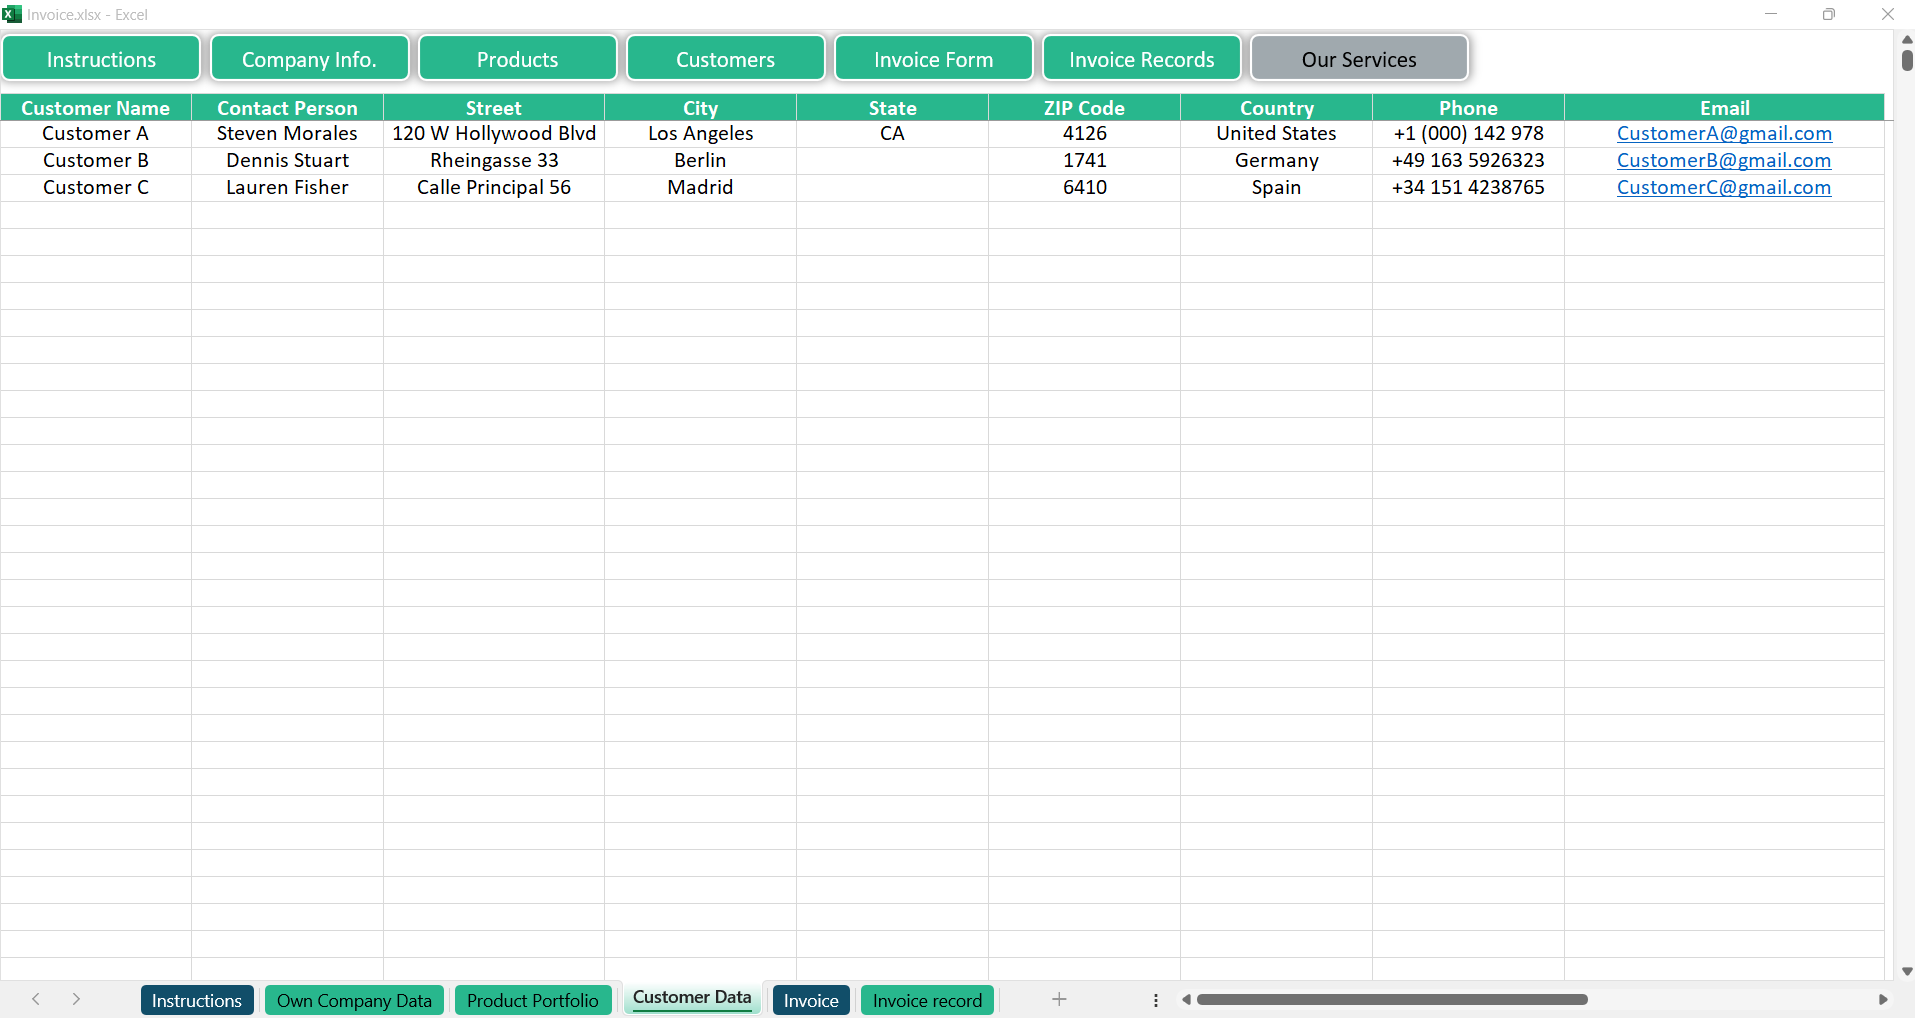Open the CustomerA@gmail.com email link
This screenshot has height=1018, width=1915.
pos(1724,134)
